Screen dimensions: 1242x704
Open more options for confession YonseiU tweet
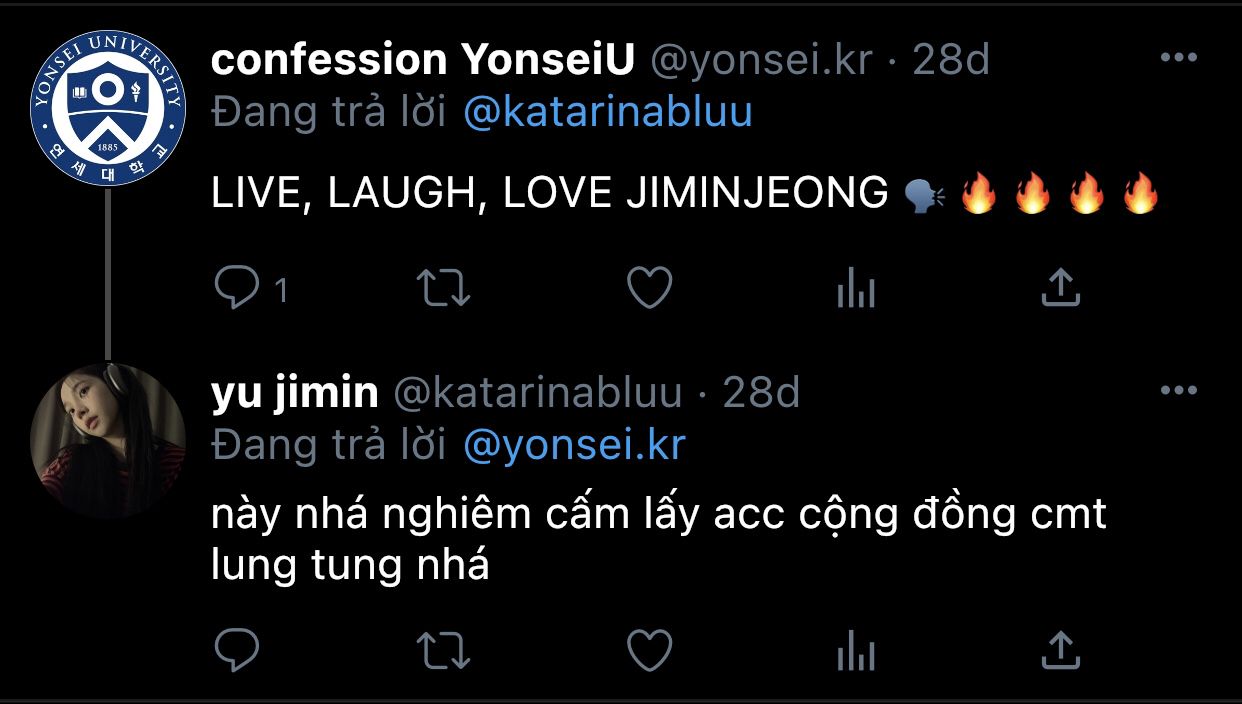point(1178,58)
